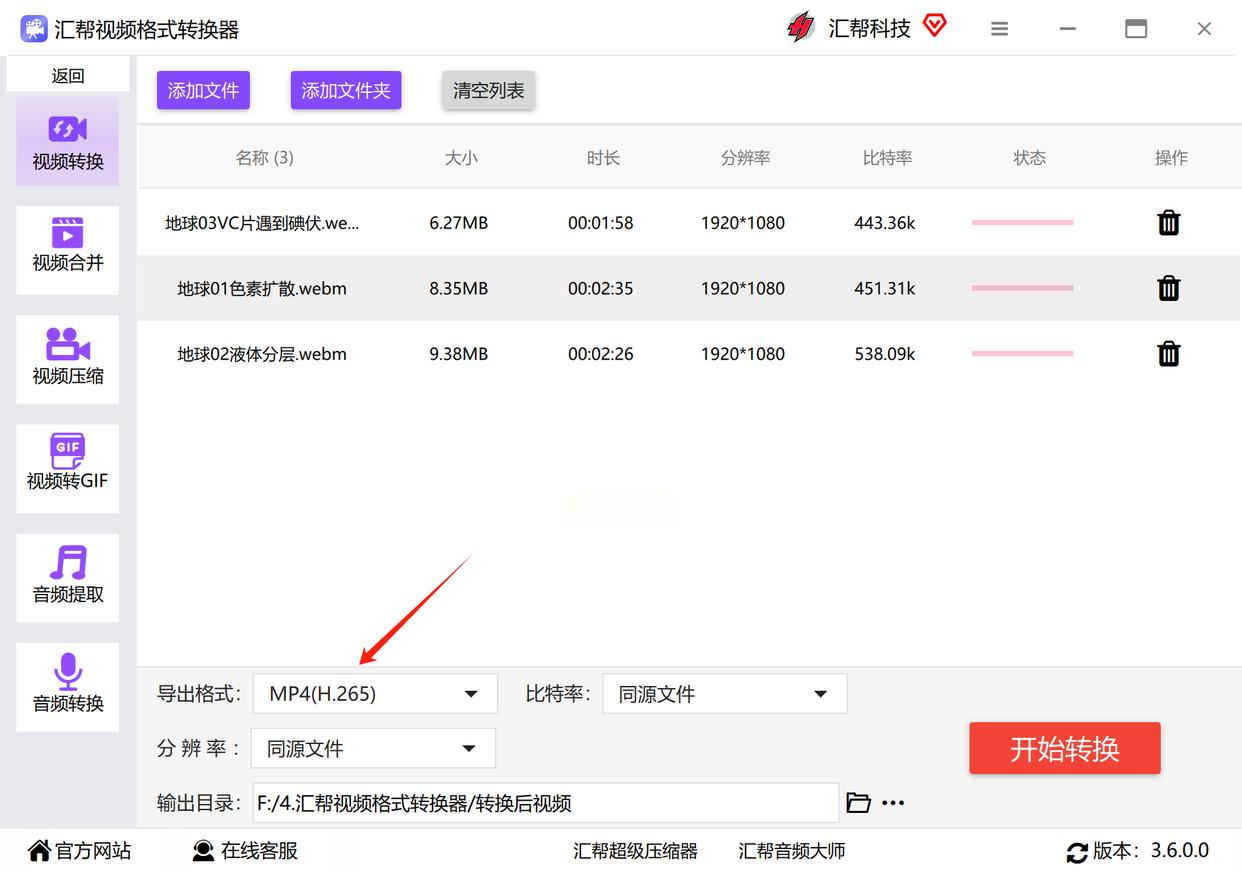Viewport: 1242px width, 873px height.
Task: Click the 时长 column header
Action: [603, 158]
